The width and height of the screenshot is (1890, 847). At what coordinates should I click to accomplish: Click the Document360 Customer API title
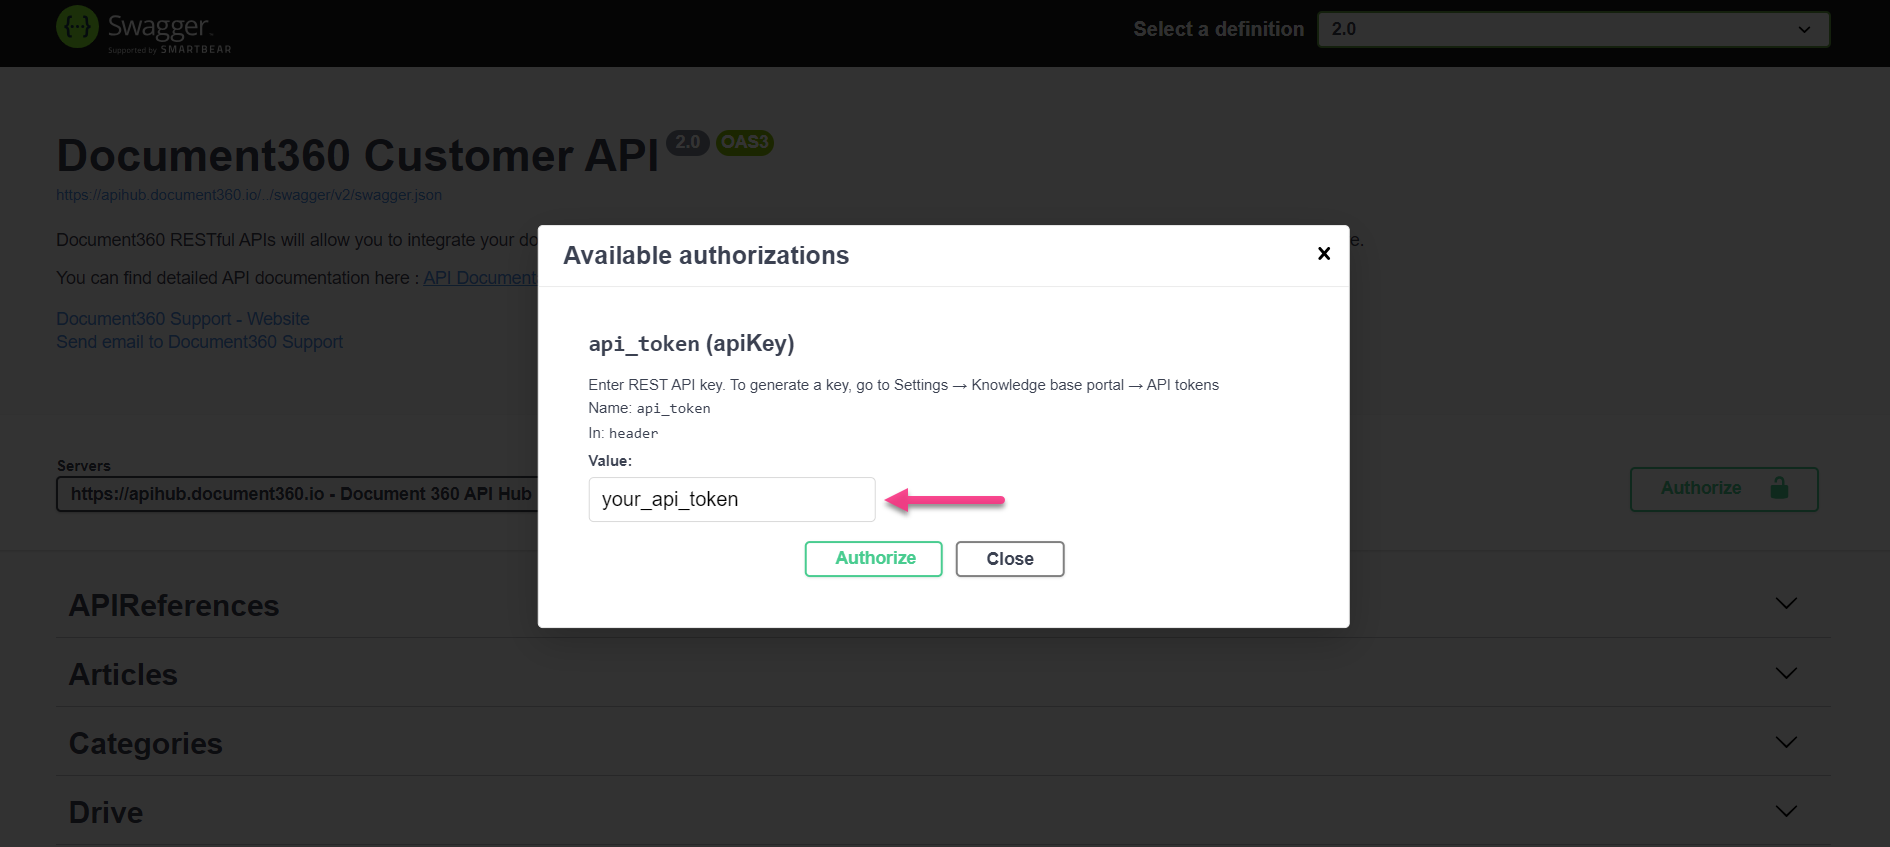pyautogui.click(x=358, y=156)
